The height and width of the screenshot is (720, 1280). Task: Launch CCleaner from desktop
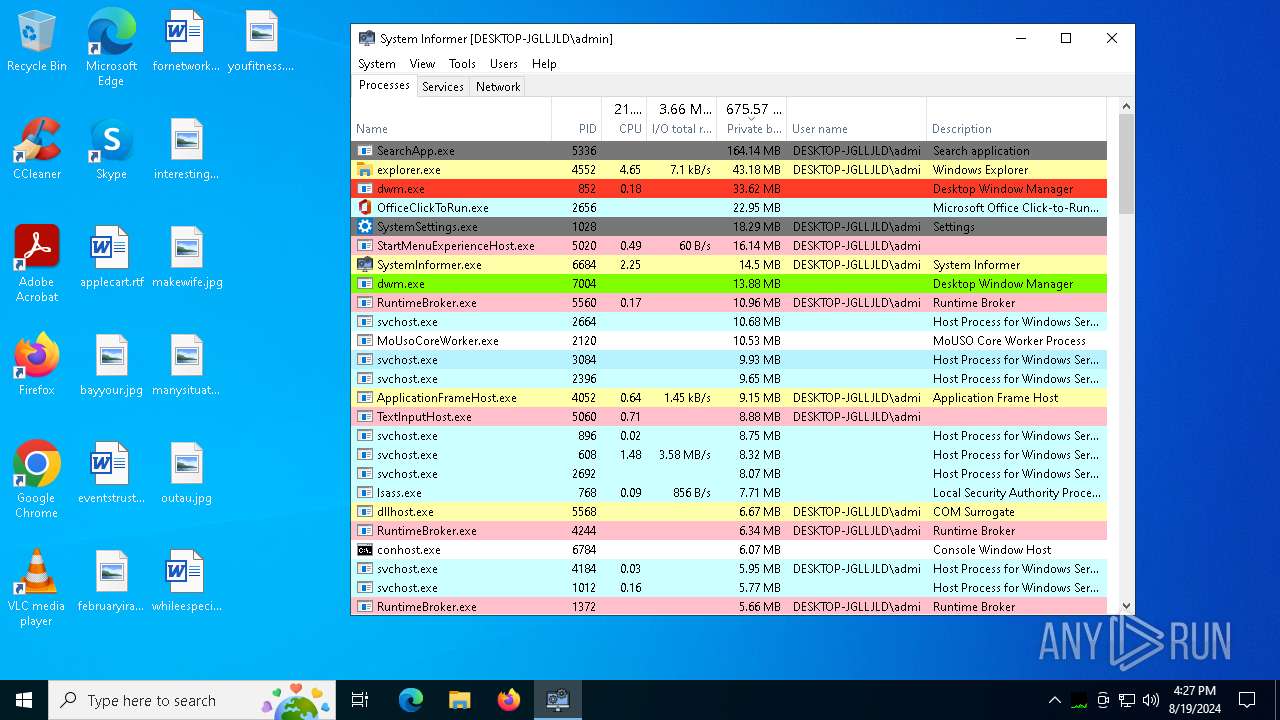[37, 149]
